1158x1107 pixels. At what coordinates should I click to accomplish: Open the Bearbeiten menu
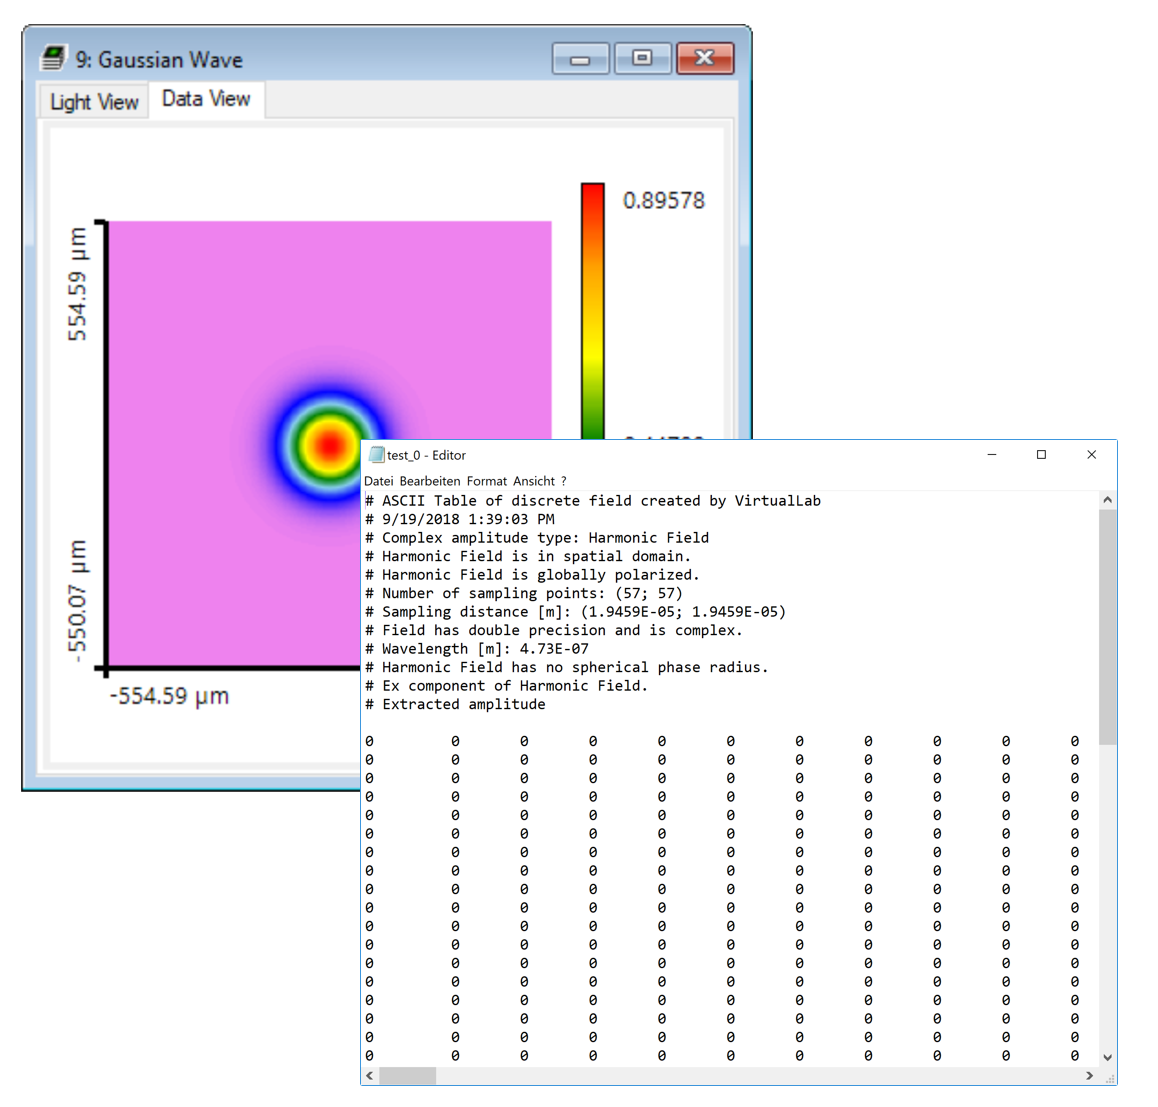(x=429, y=481)
